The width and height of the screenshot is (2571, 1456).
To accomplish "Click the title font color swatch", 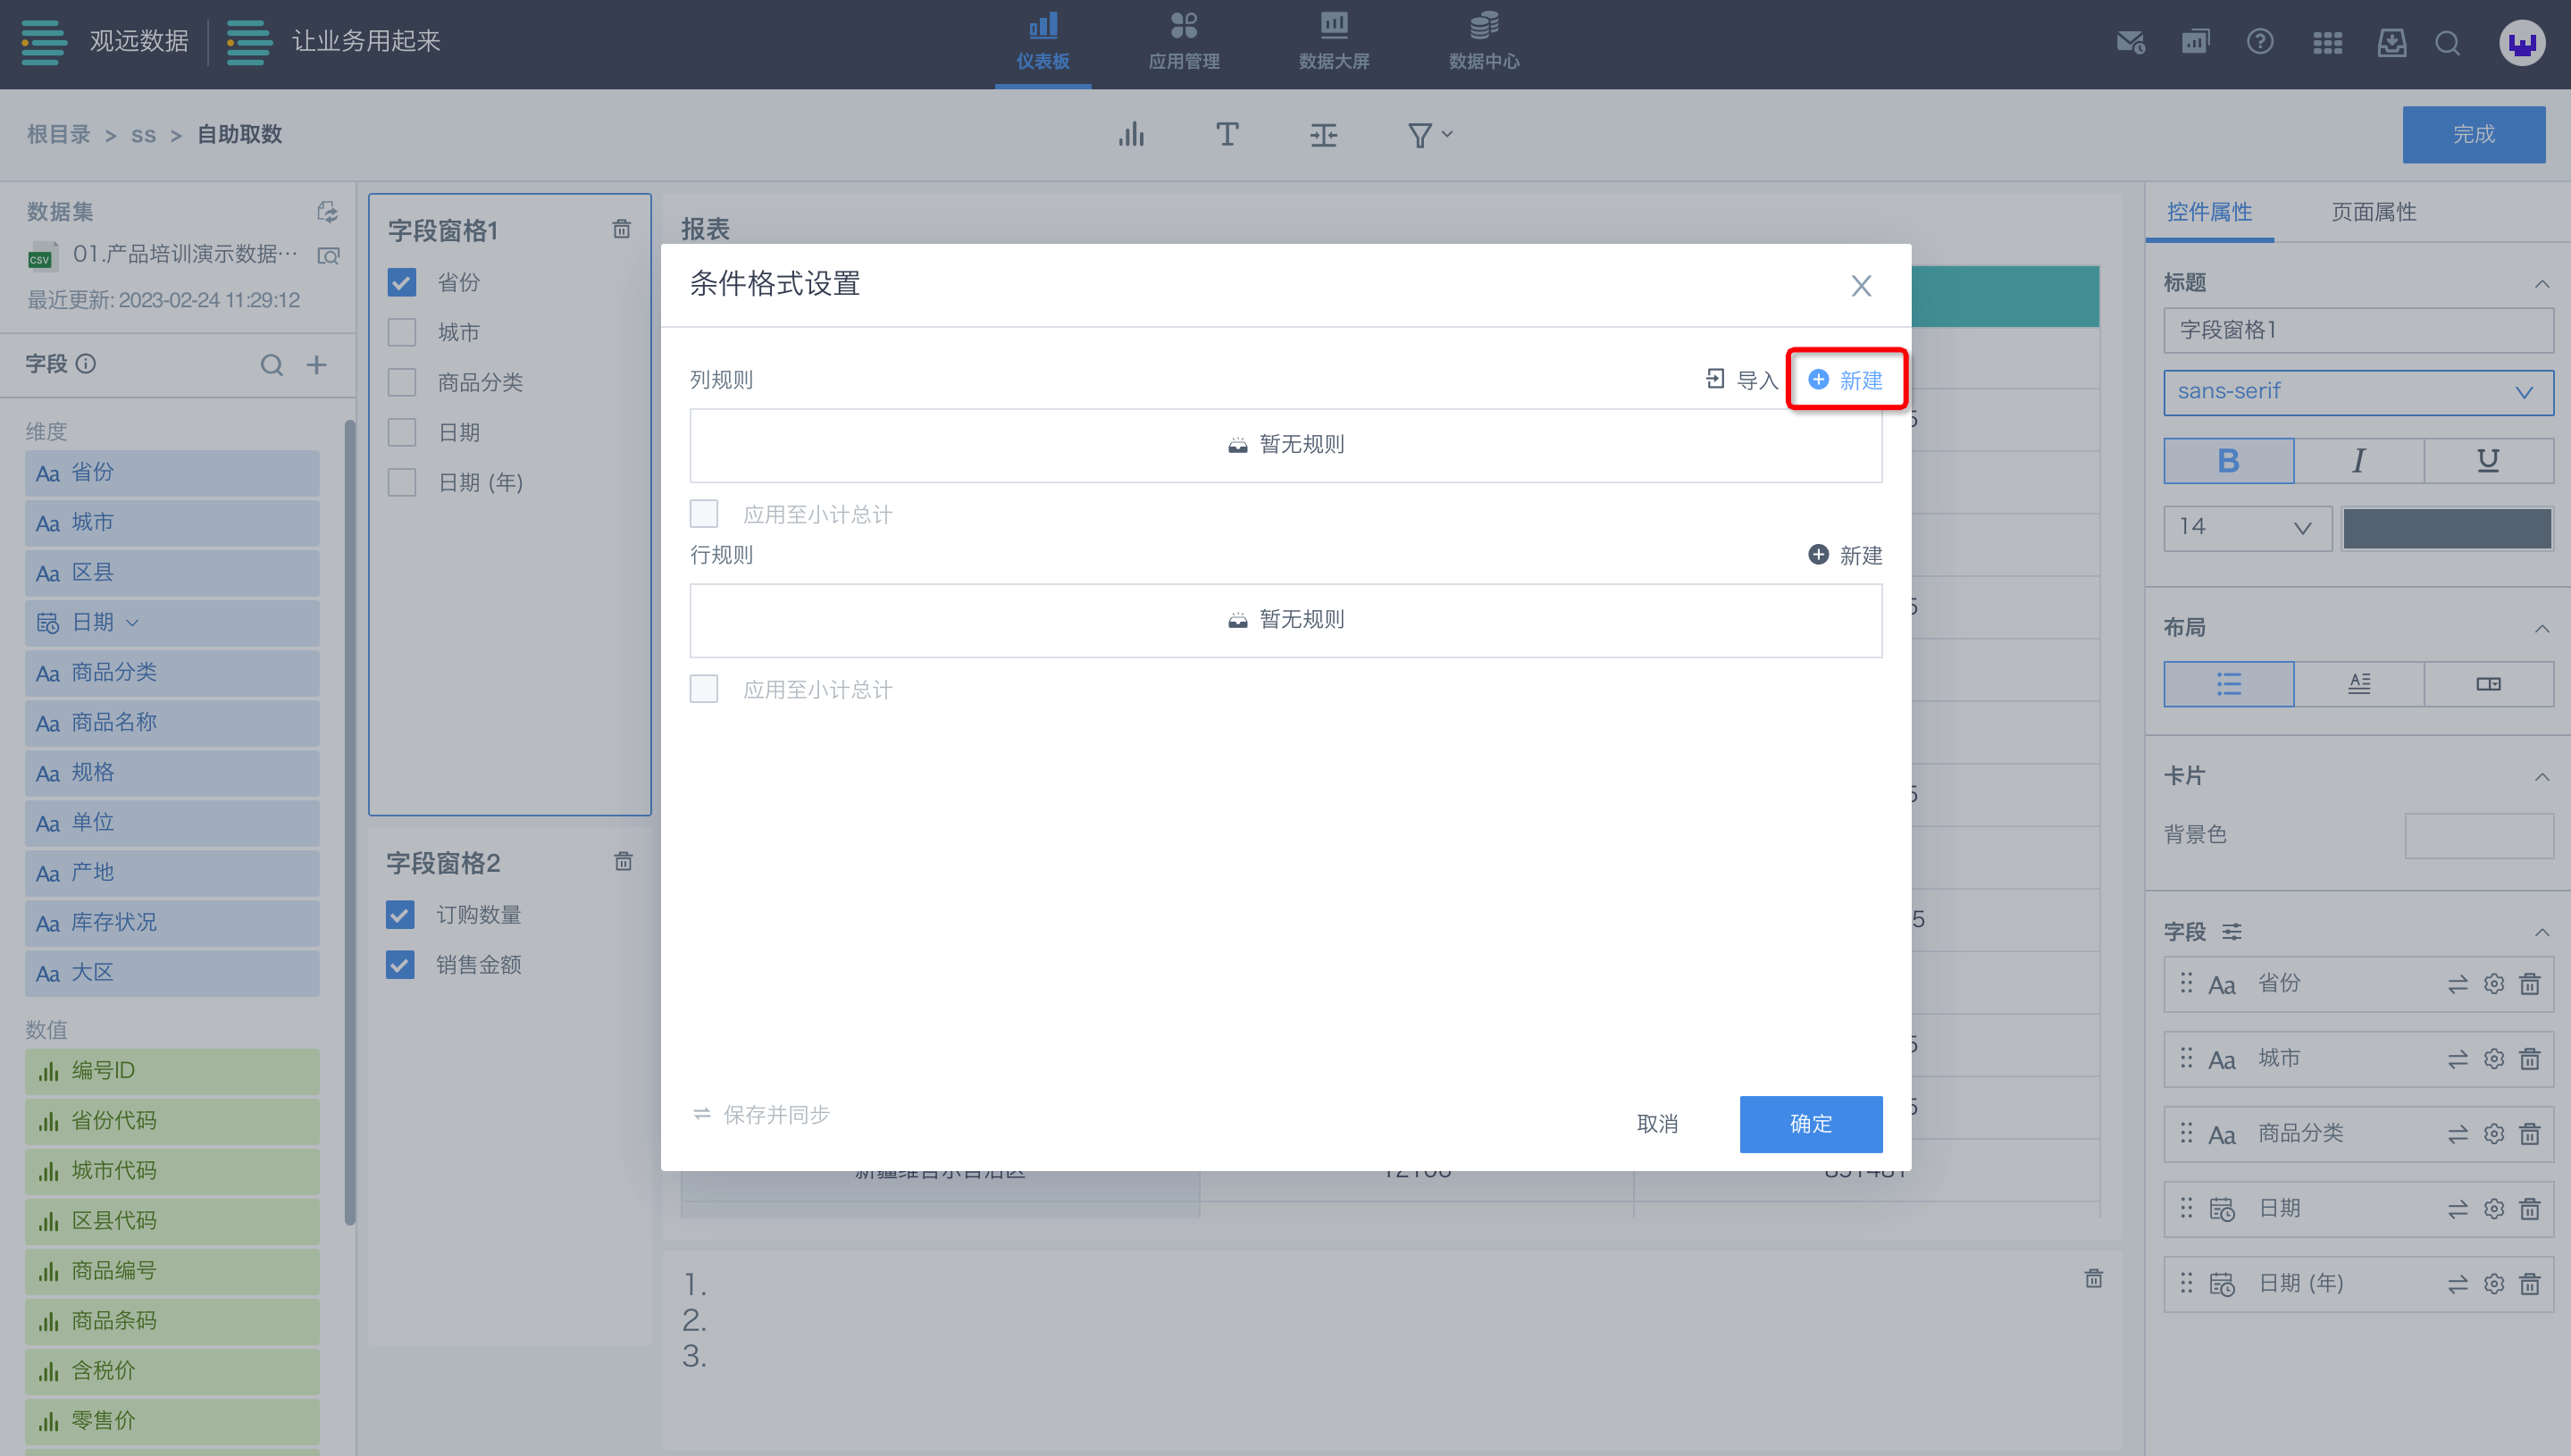I will (2446, 527).
